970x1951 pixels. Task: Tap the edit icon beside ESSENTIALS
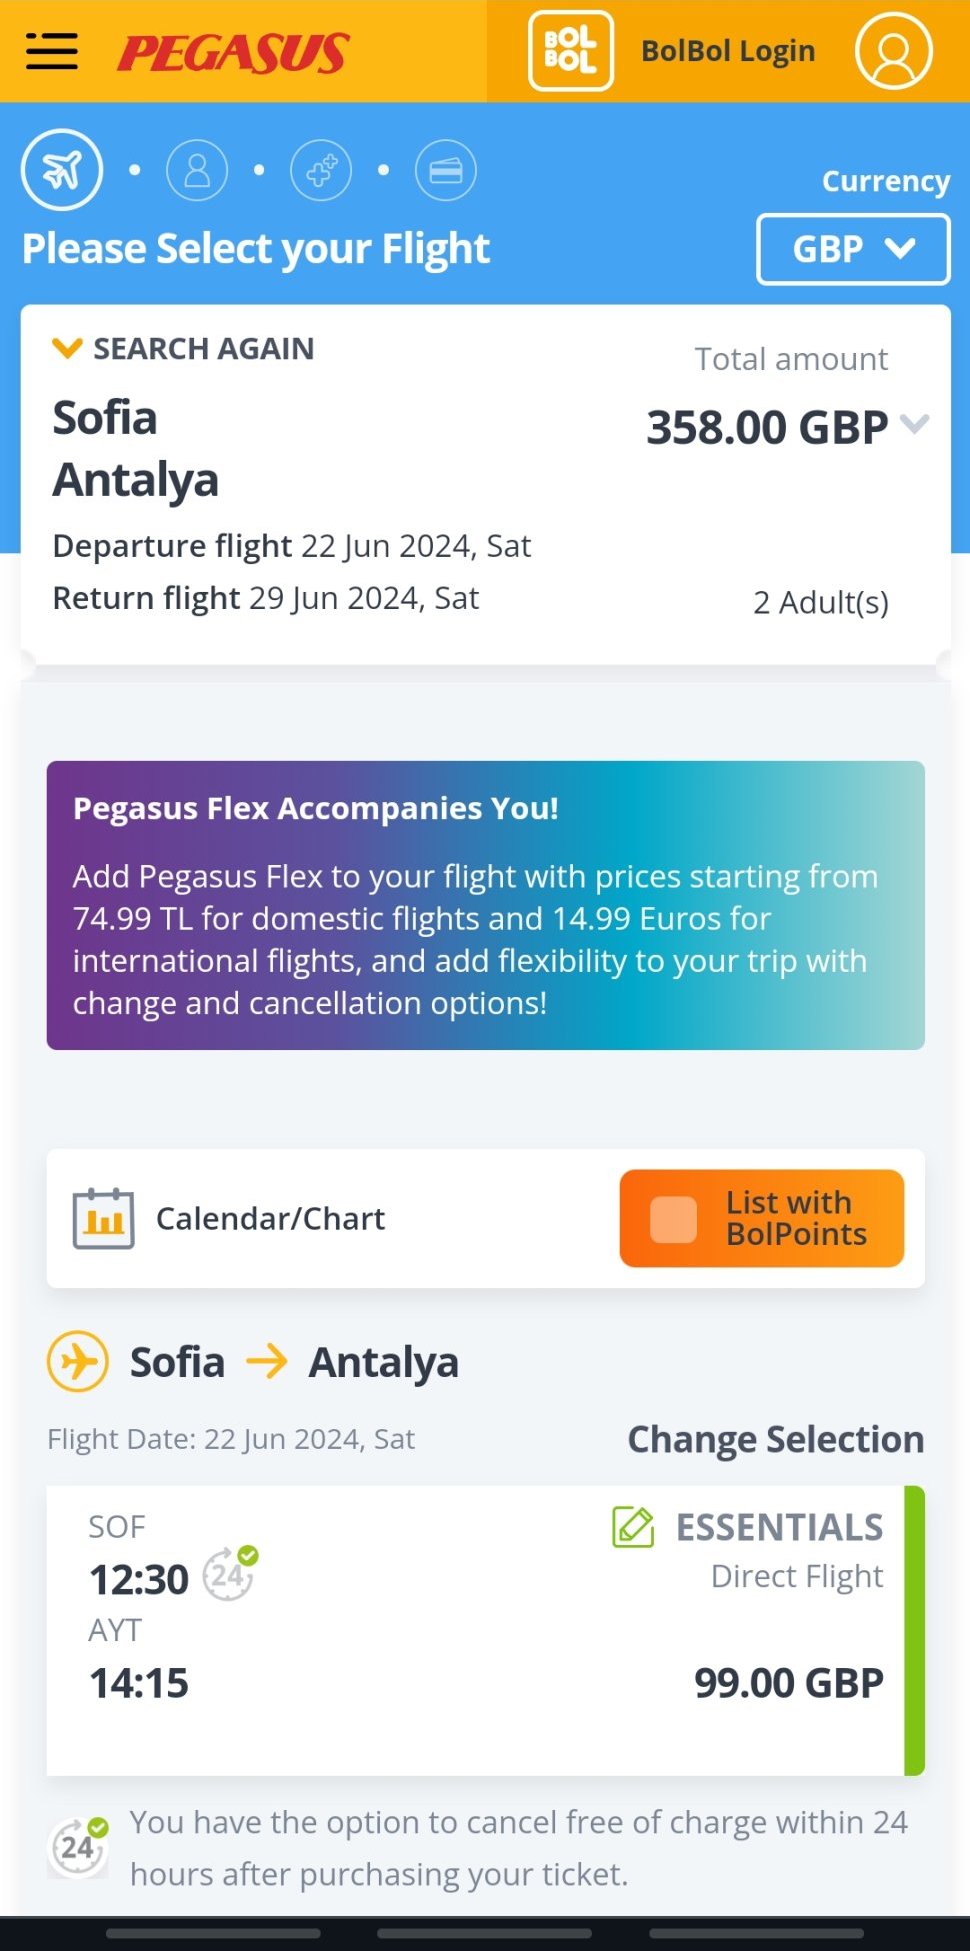(x=633, y=1527)
